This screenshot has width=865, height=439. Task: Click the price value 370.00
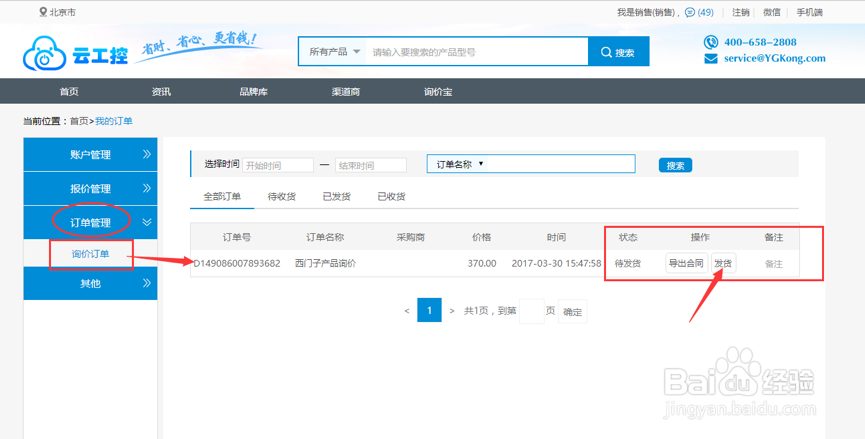pyautogui.click(x=482, y=264)
